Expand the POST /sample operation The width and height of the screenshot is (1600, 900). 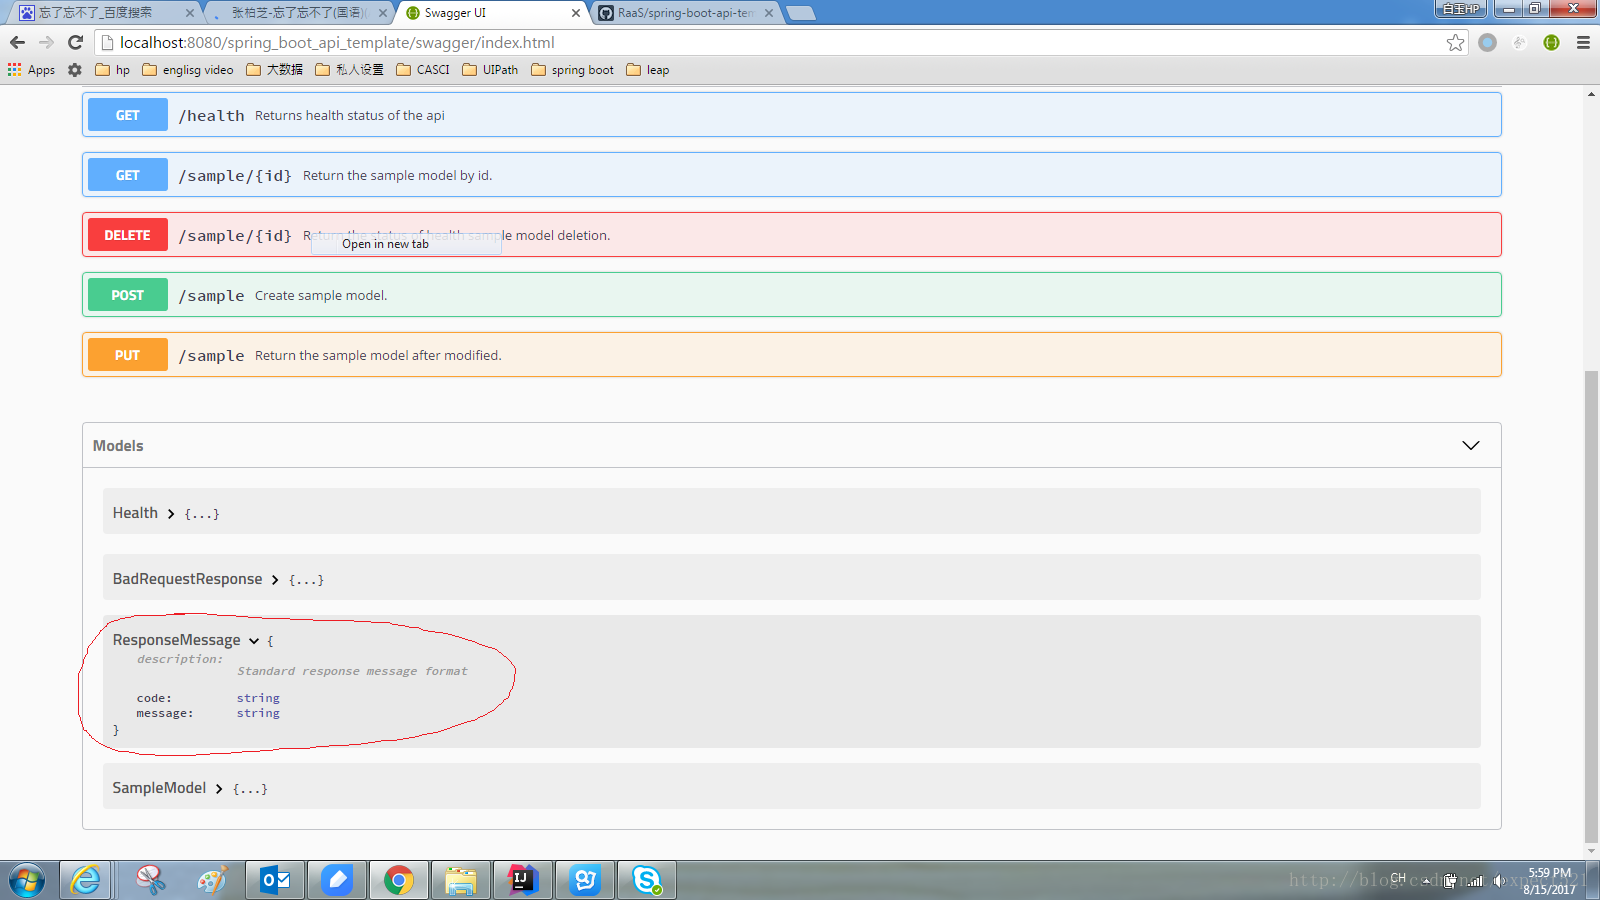[x=791, y=295]
